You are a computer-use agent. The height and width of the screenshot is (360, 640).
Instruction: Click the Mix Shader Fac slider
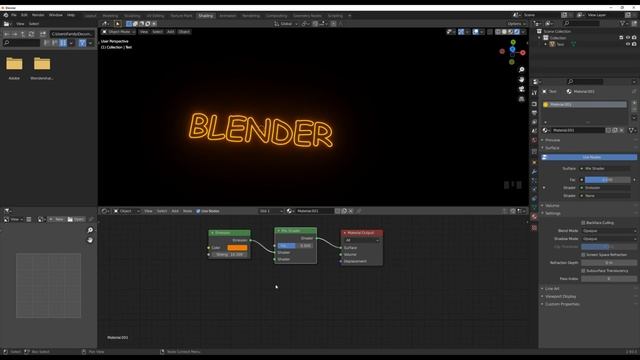click(x=295, y=246)
